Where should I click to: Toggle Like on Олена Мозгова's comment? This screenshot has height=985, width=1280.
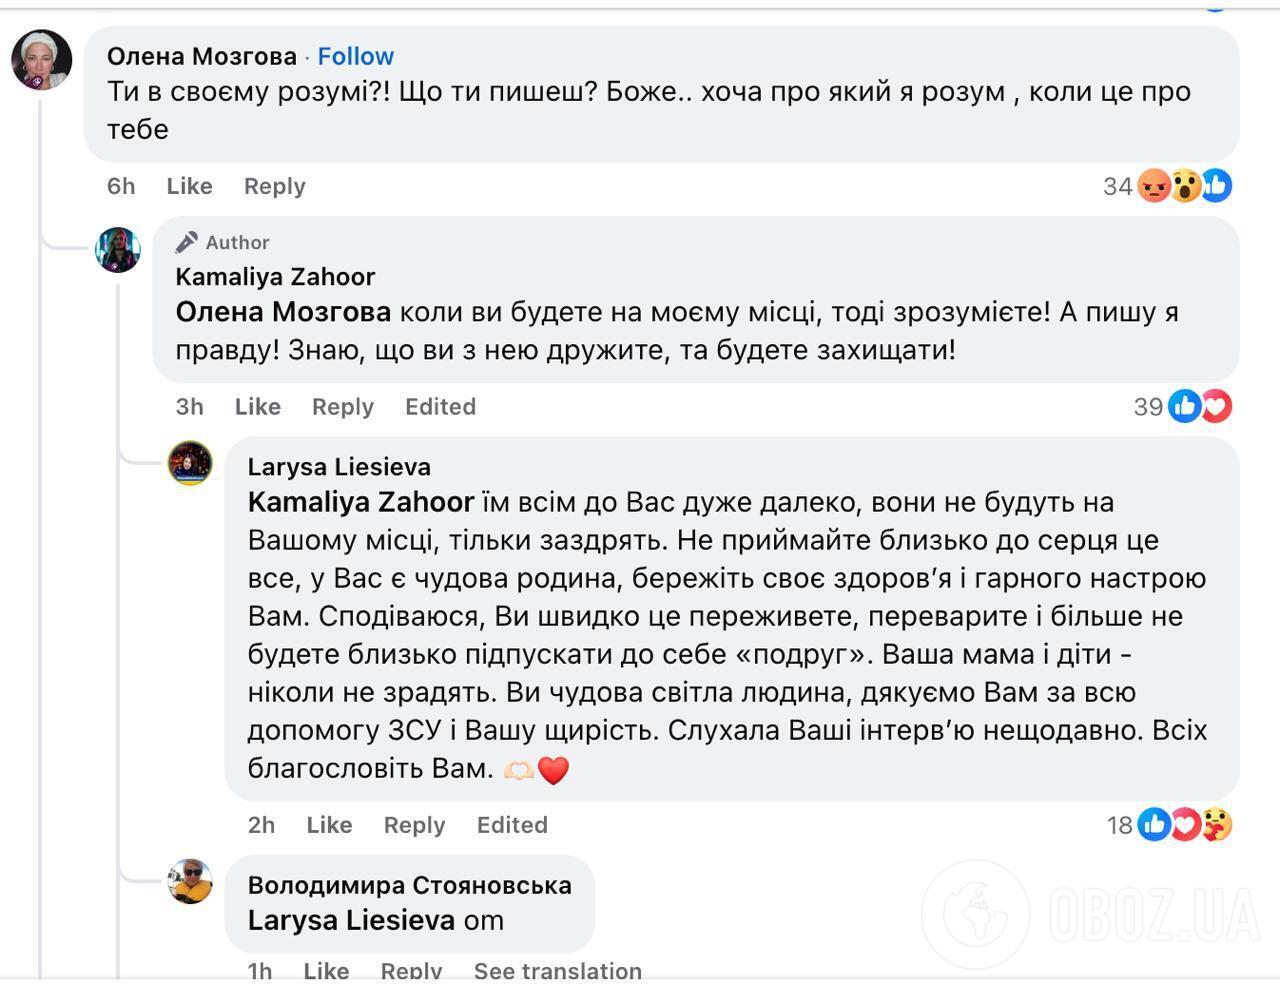pos(188,186)
